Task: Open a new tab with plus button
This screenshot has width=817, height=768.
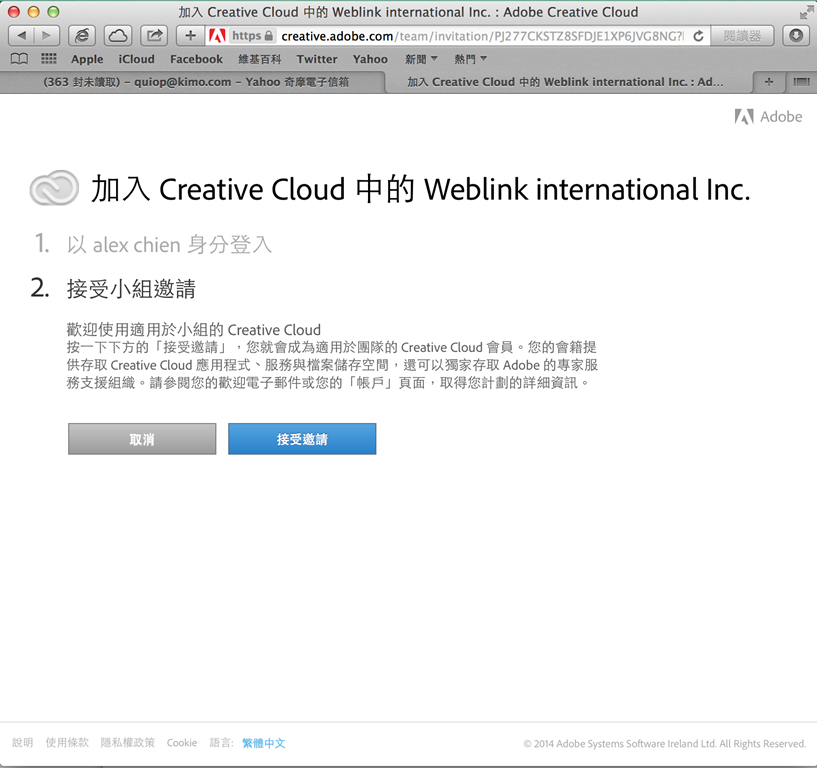Action: coord(769,81)
